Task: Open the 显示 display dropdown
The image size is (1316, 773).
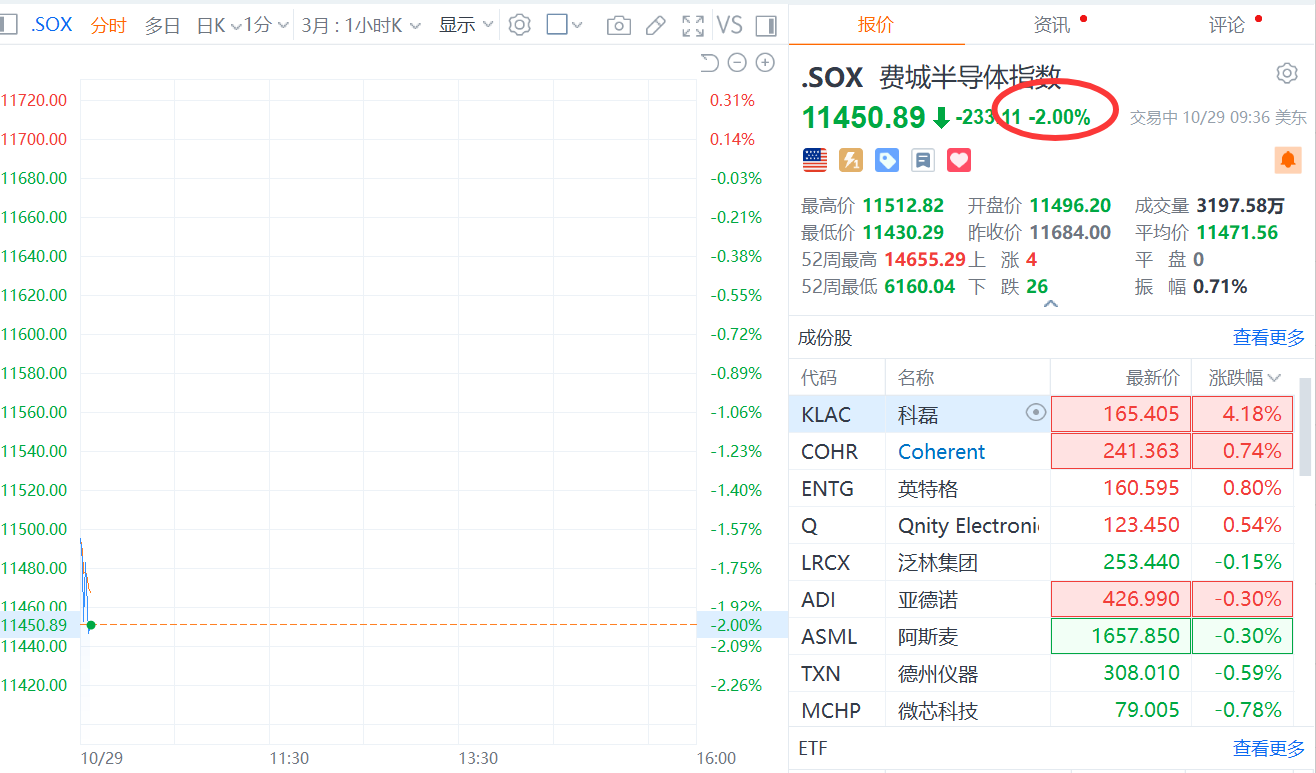Action: tap(466, 25)
